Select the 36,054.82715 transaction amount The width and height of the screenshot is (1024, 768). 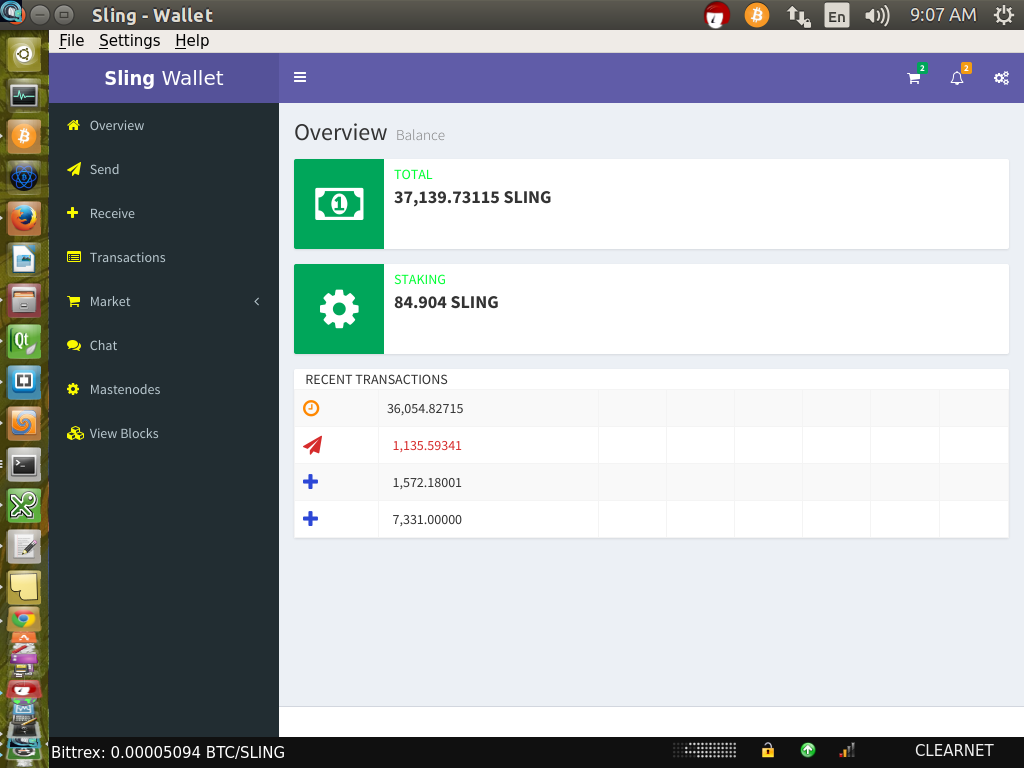[x=425, y=409]
